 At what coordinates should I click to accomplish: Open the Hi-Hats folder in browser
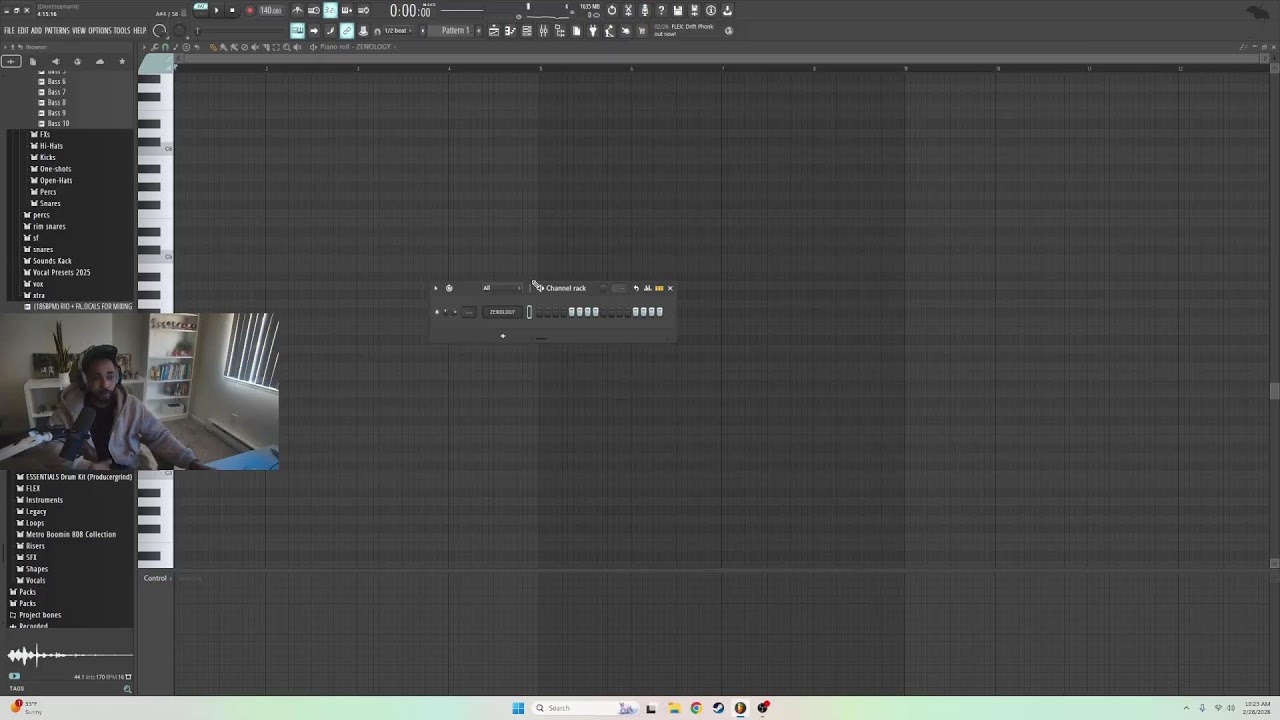pyautogui.click(x=51, y=146)
